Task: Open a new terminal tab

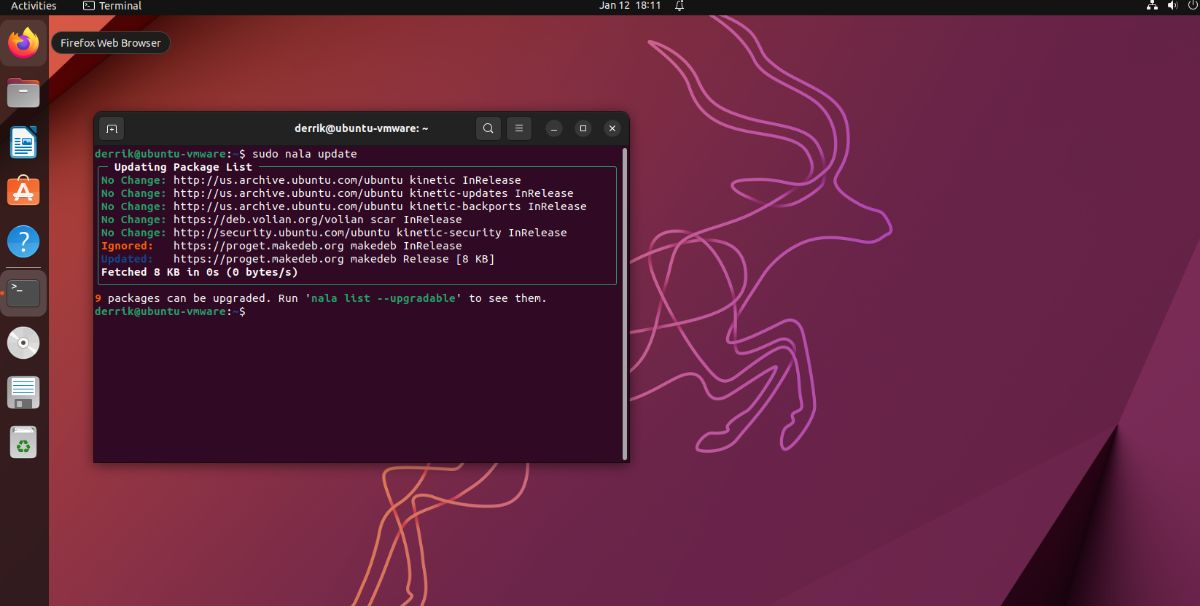Action: click(111, 128)
